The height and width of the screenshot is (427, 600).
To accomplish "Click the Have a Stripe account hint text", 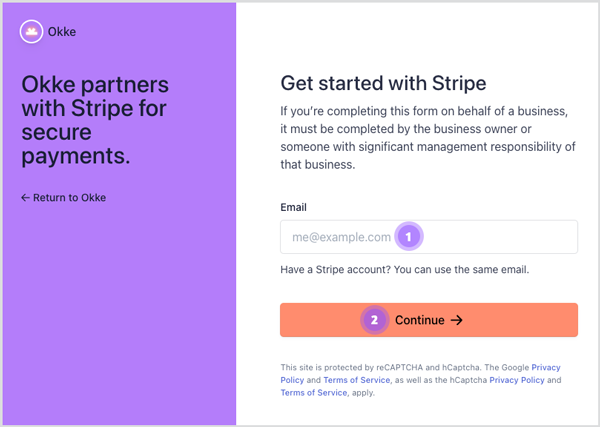I will (x=404, y=269).
